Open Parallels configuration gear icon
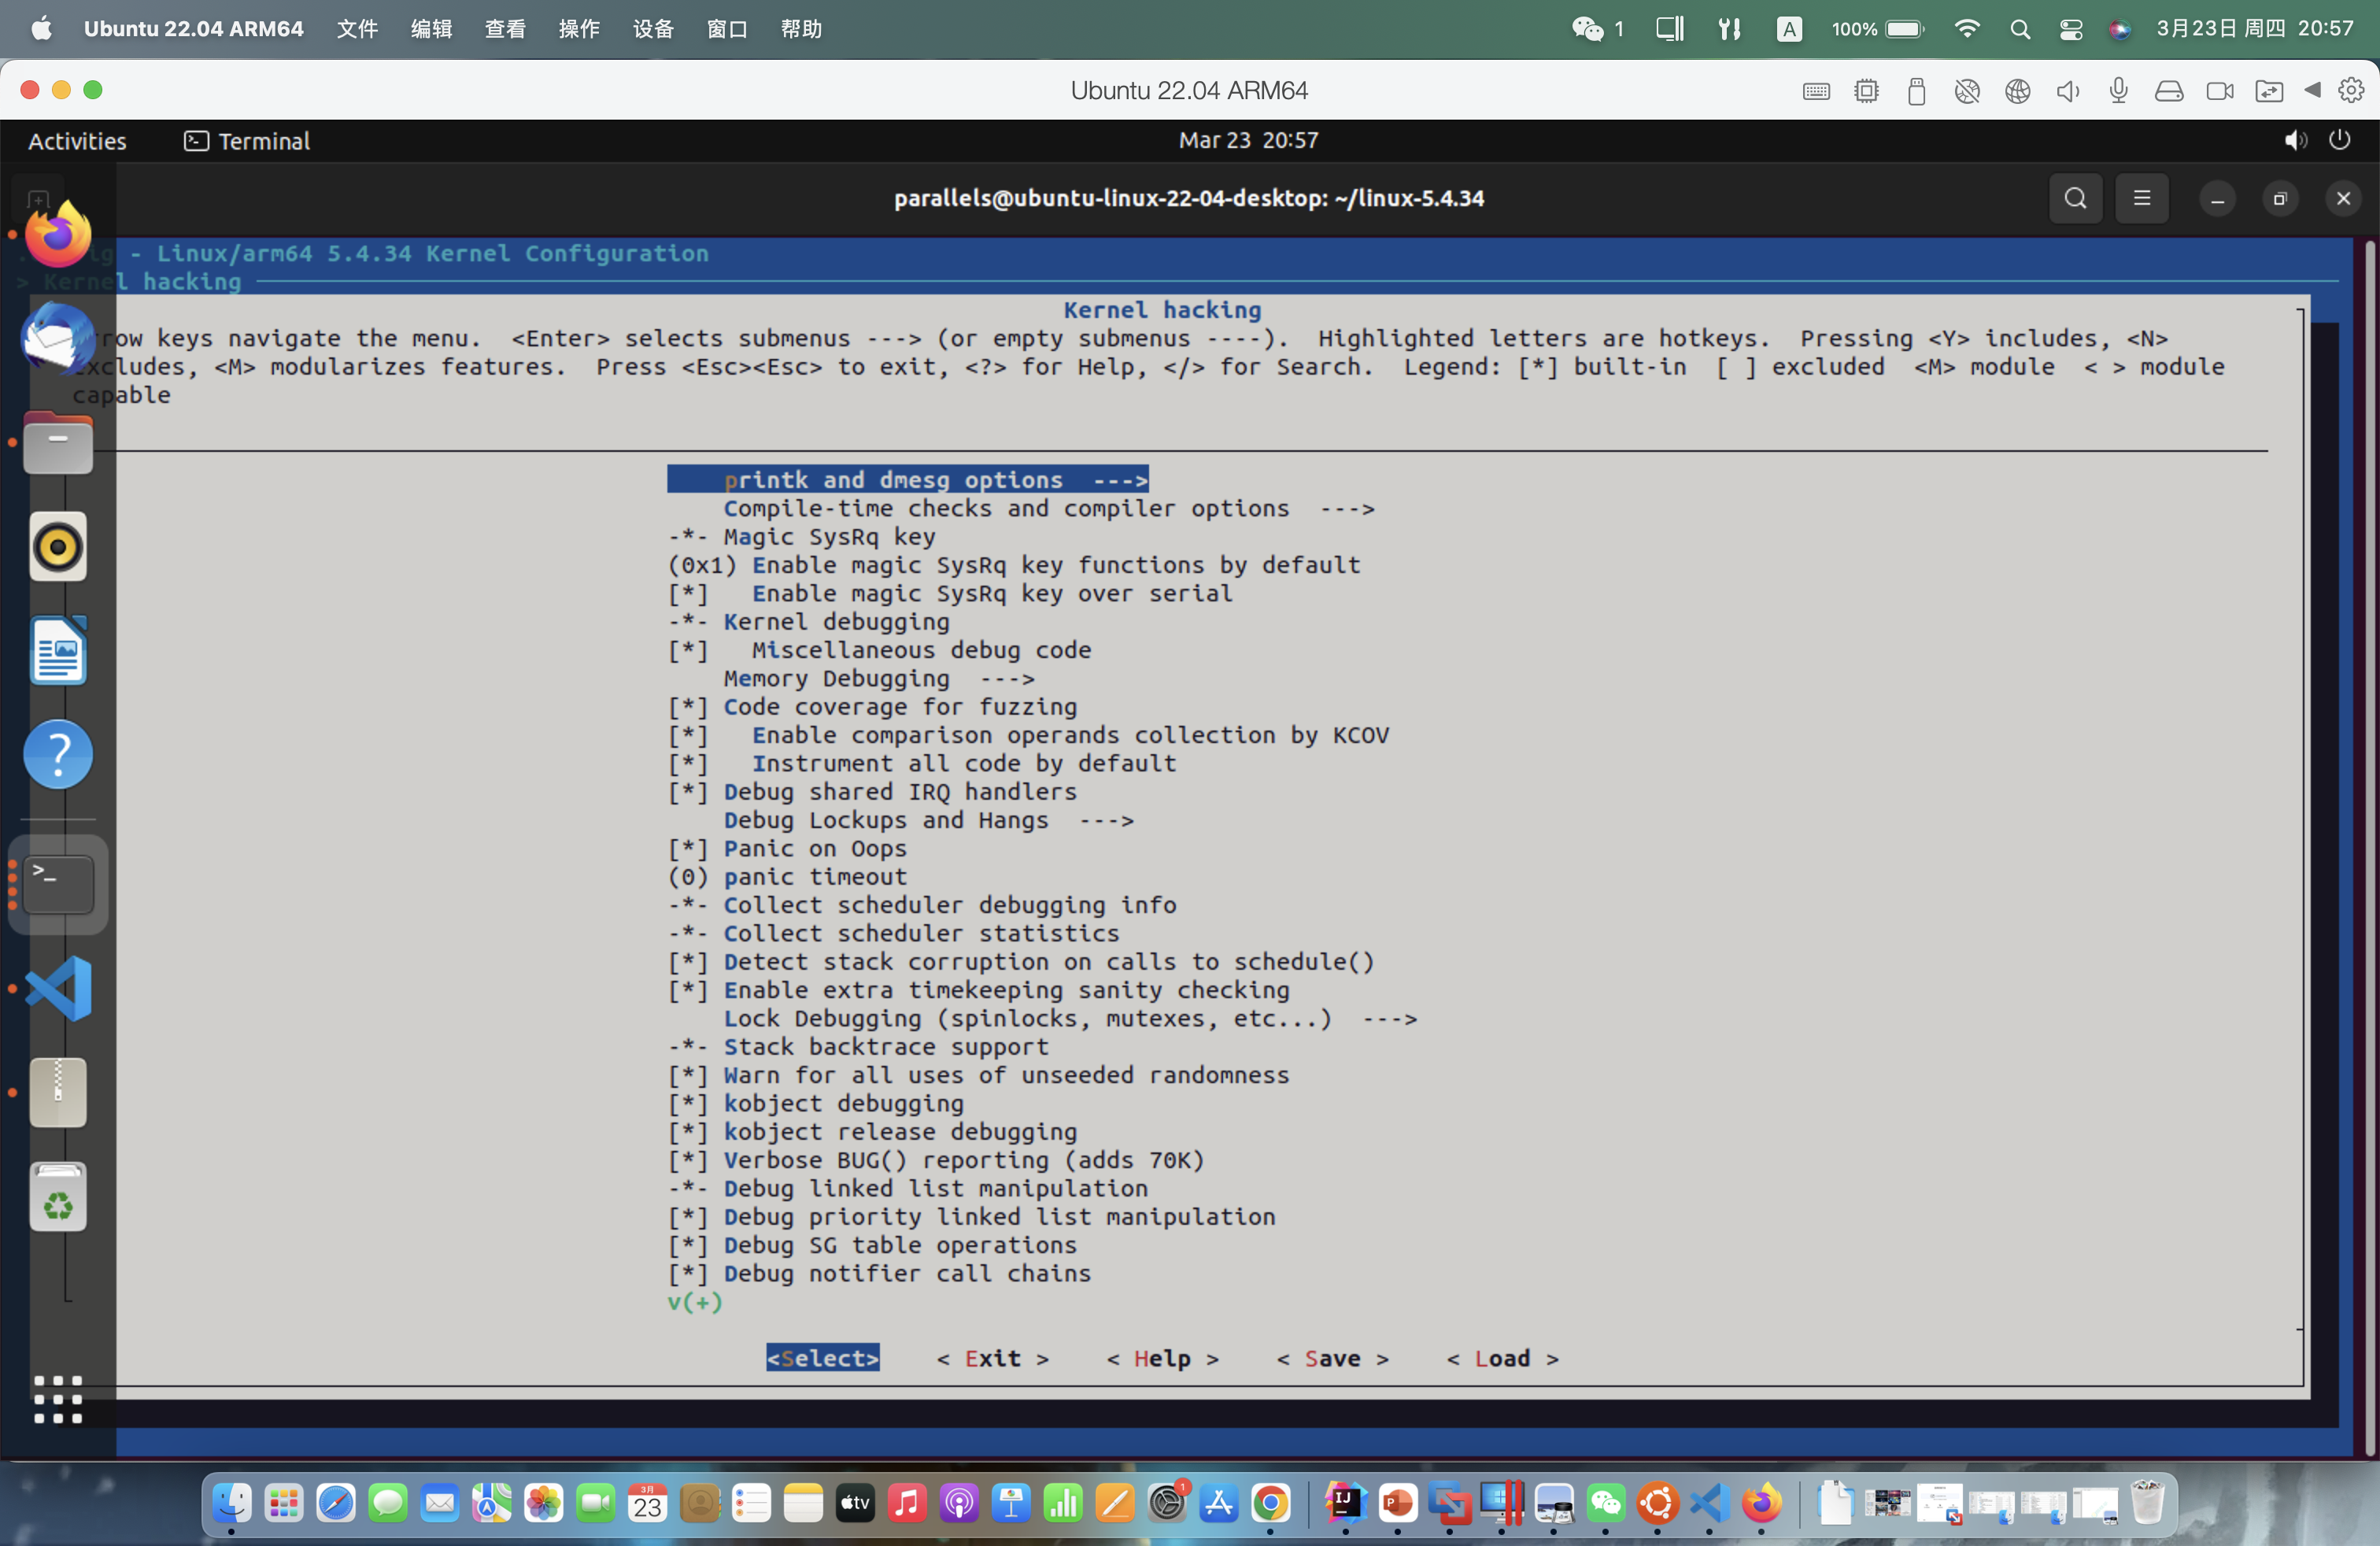The image size is (2380, 1546). point(2351,91)
